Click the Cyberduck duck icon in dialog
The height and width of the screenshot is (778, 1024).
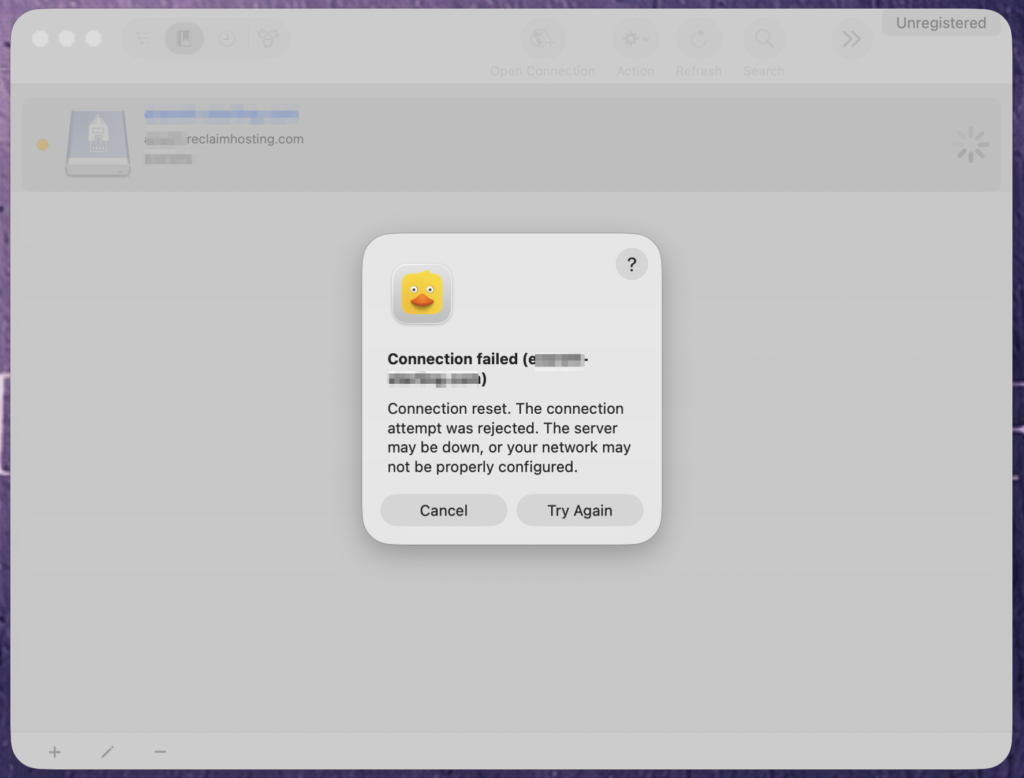(422, 294)
